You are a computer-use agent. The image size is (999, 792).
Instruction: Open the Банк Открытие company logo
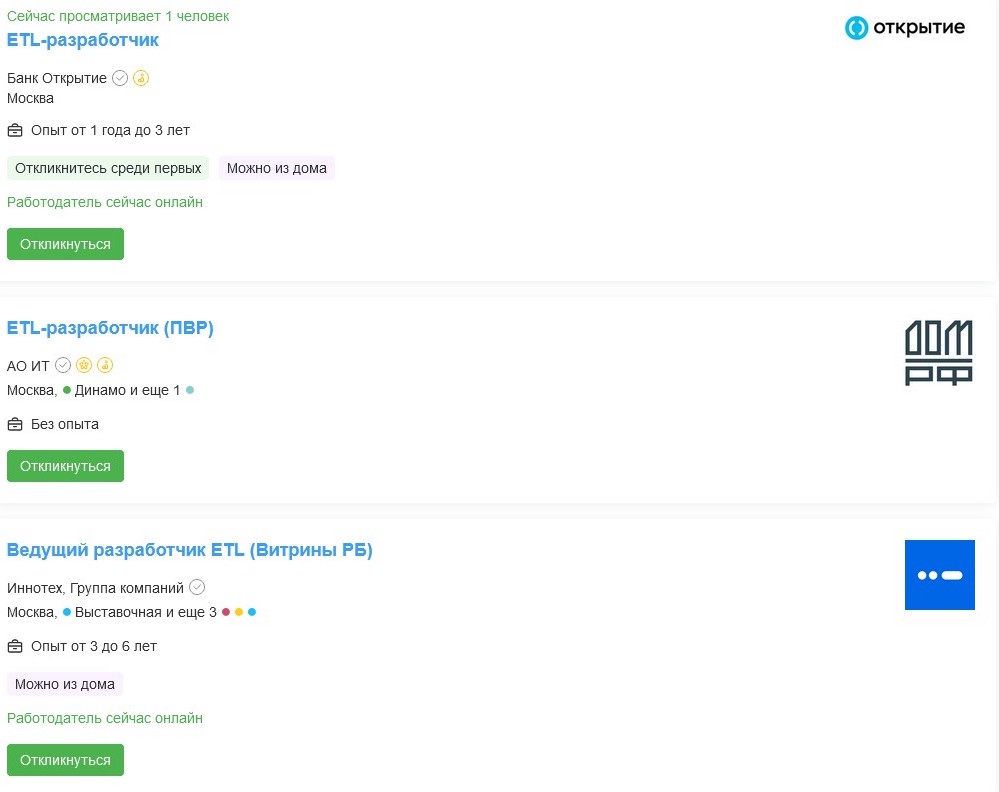pos(904,27)
